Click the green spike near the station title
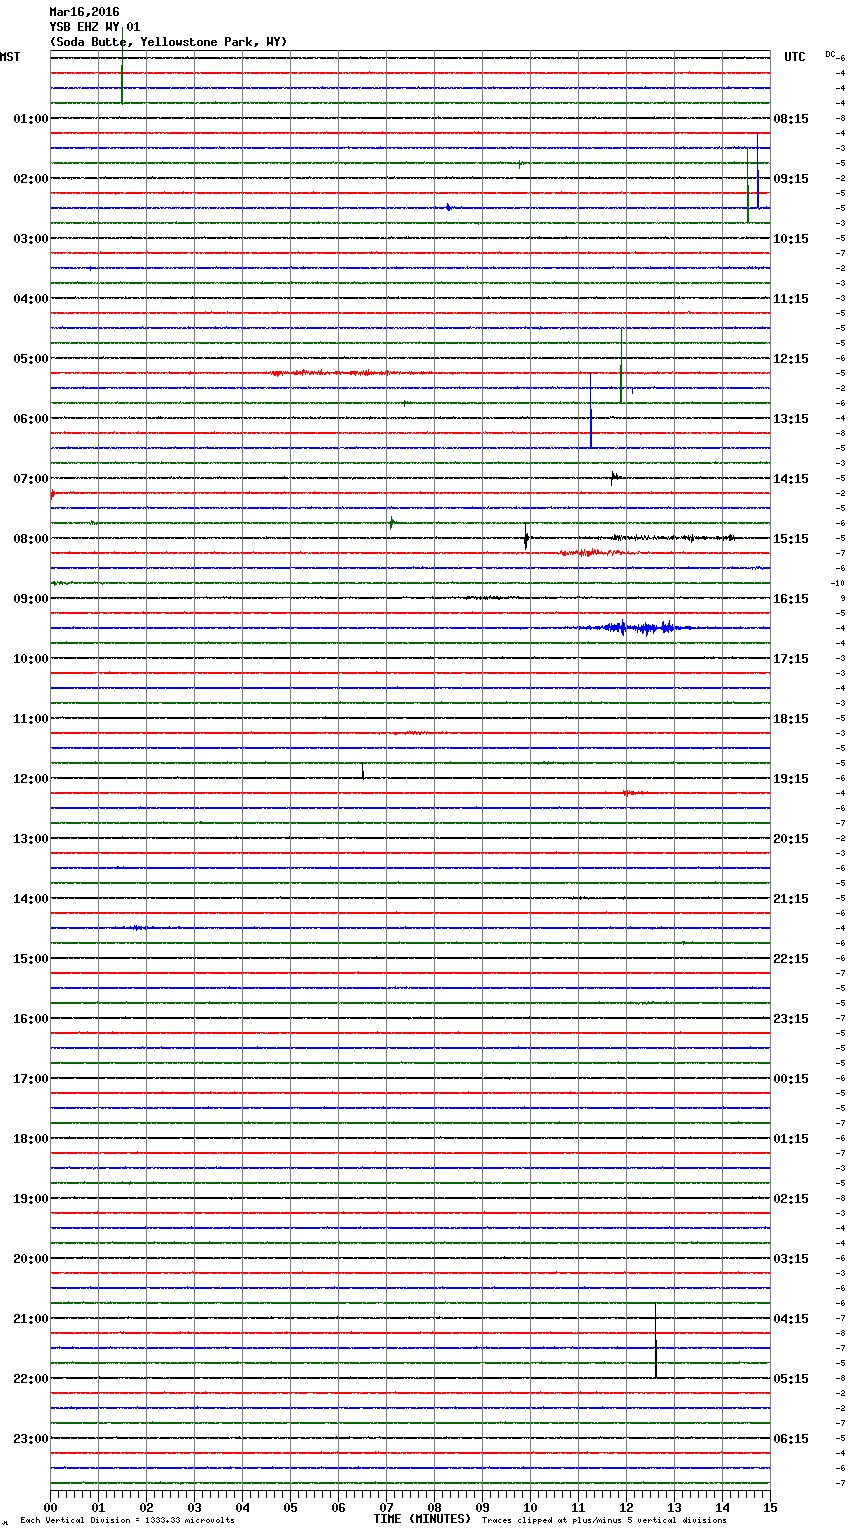This screenshot has width=850, height=1534. [x=122, y=65]
